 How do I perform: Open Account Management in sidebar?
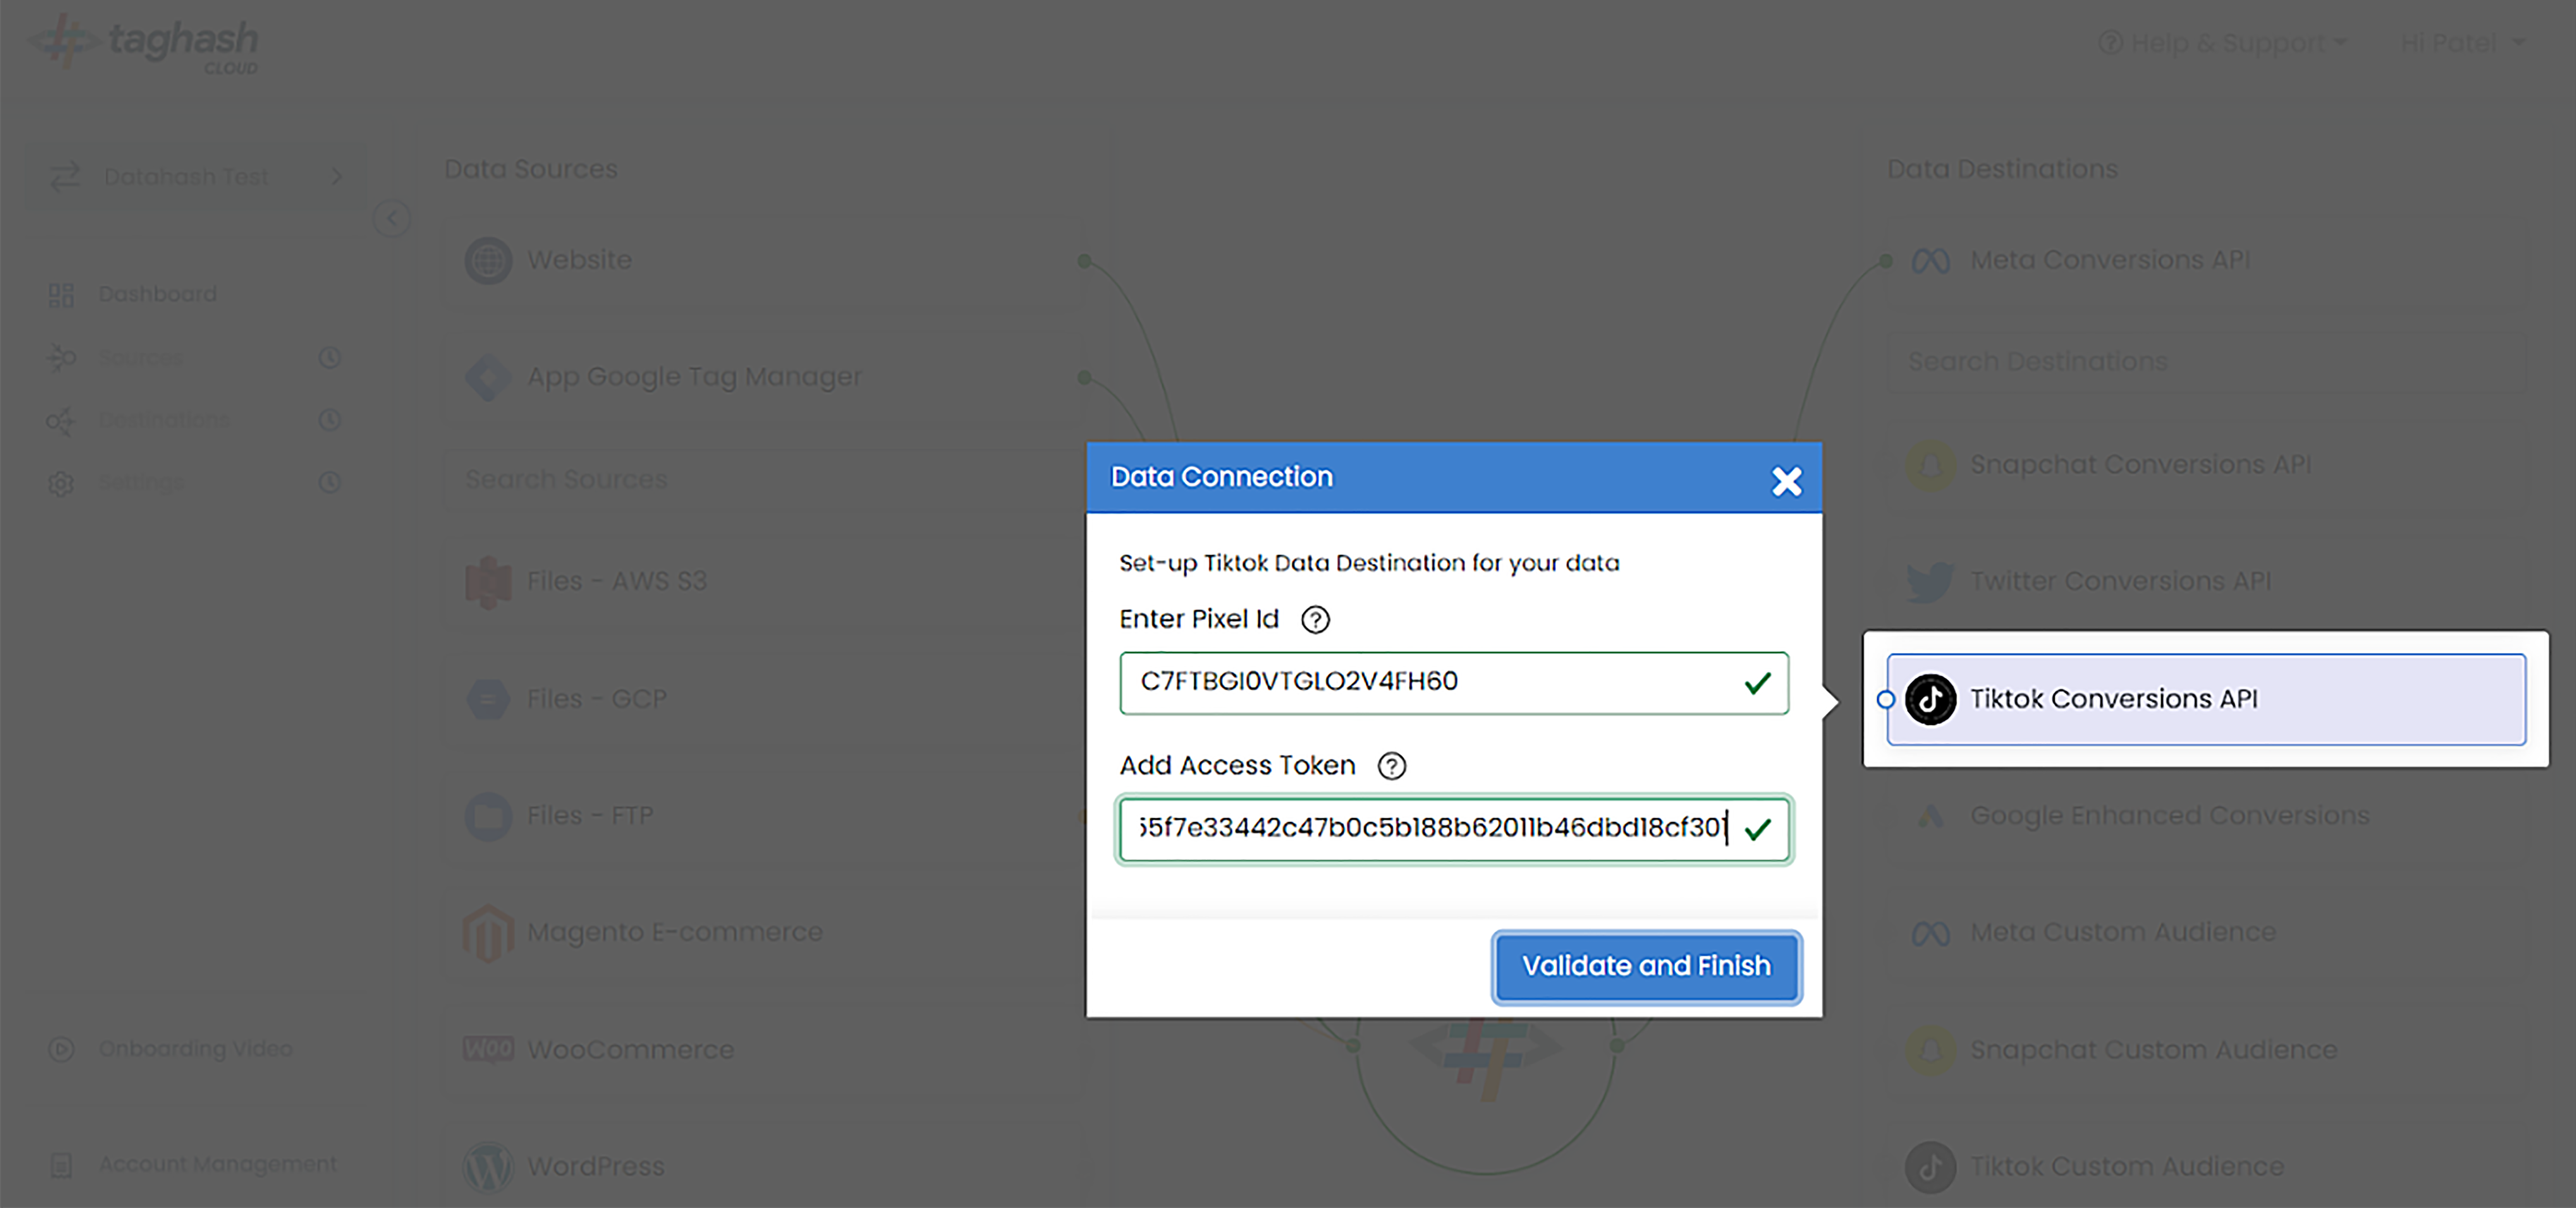tap(217, 1164)
